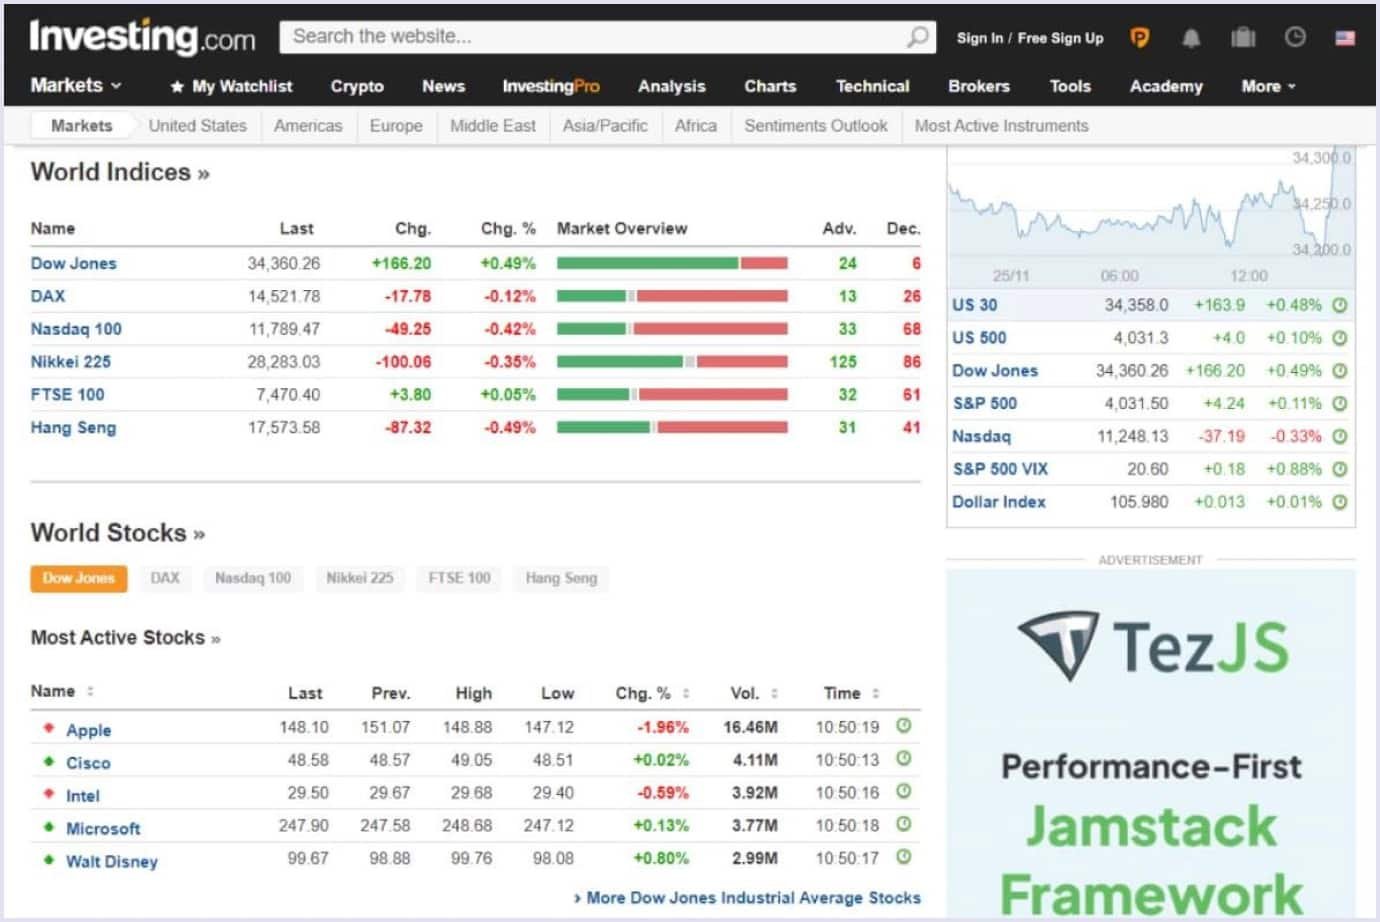Open the notifications bell icon
This screenshot has height=922, width=1380.
(x=1191, y=38)
